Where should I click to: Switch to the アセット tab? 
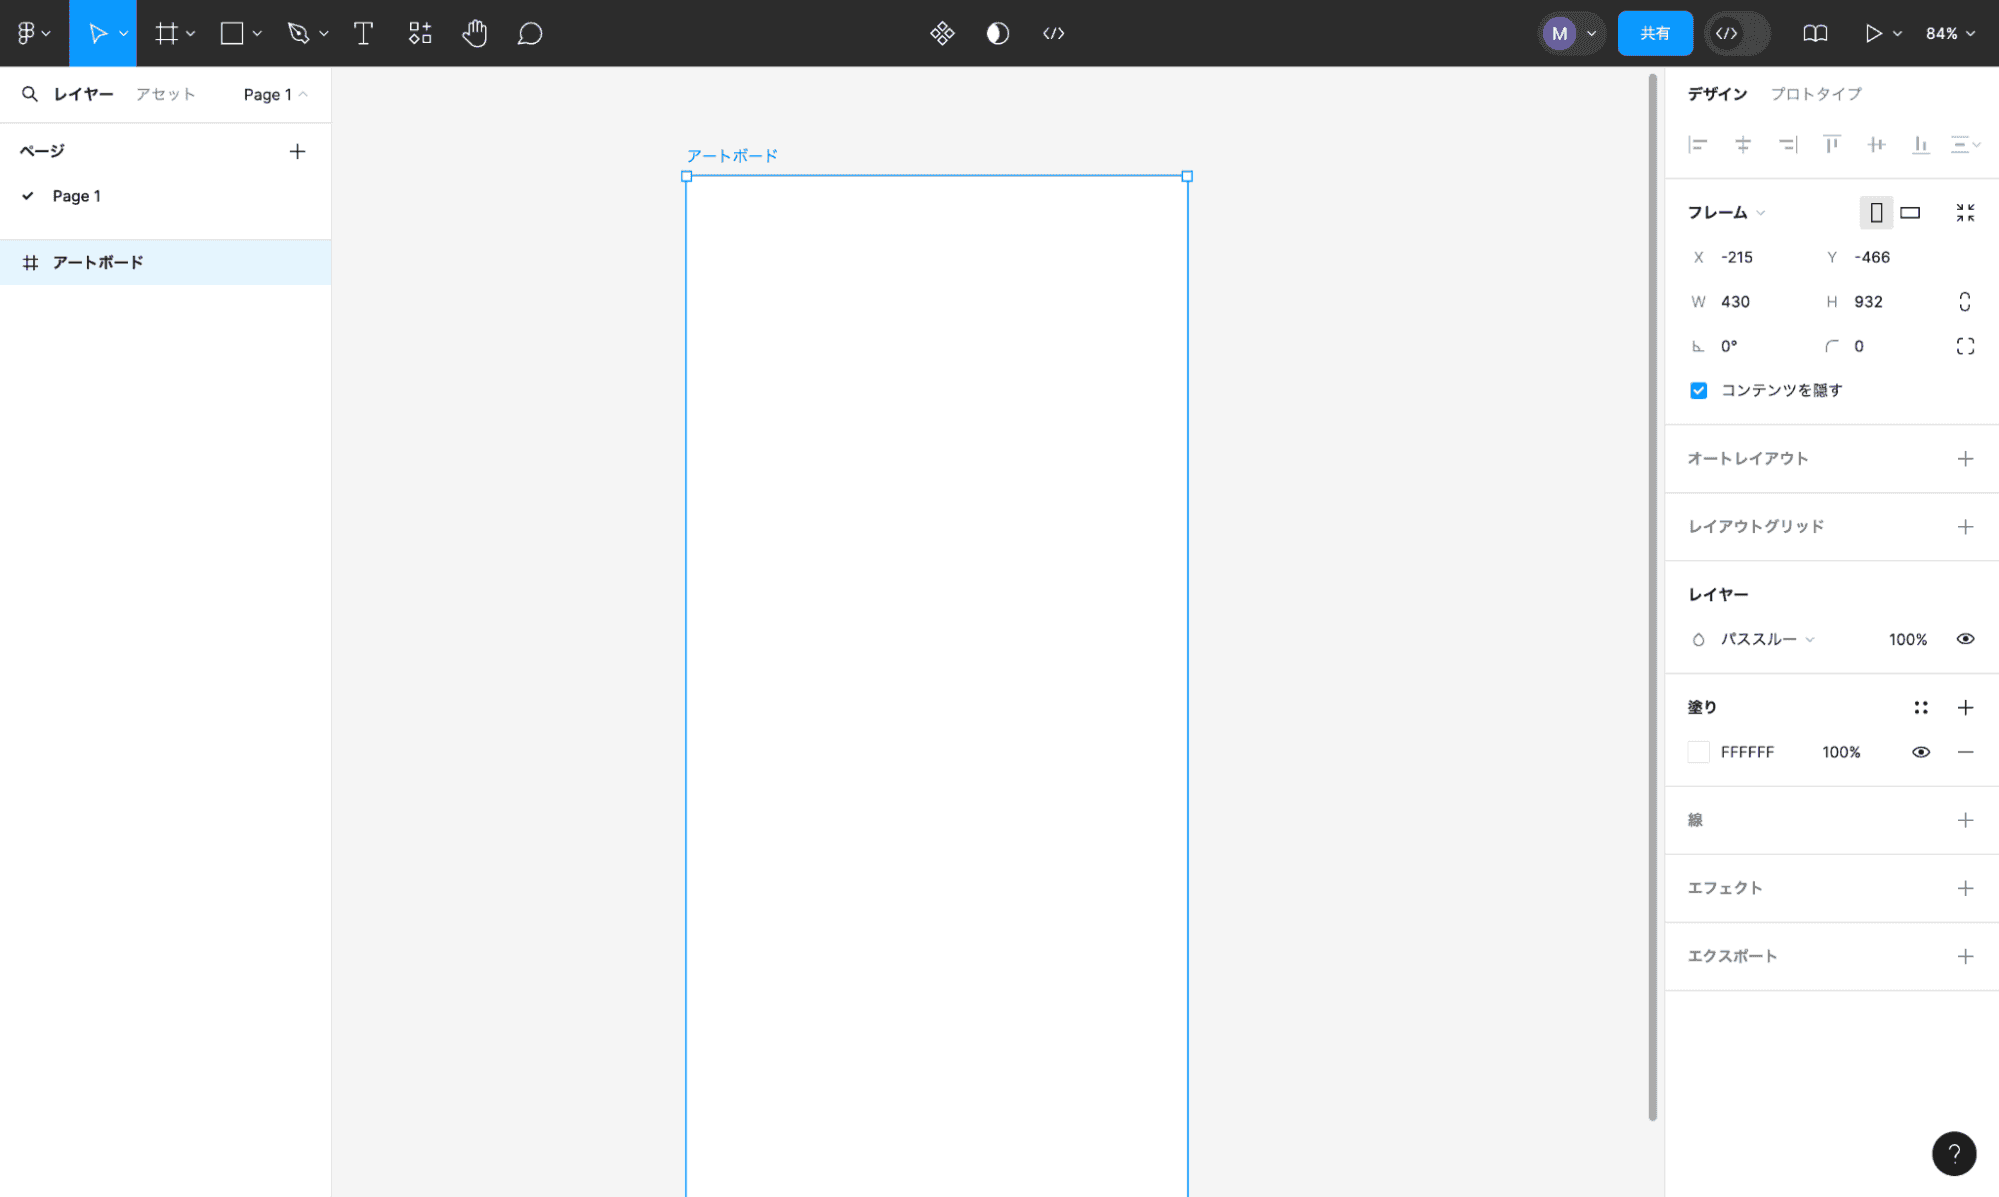click(165, 94)
